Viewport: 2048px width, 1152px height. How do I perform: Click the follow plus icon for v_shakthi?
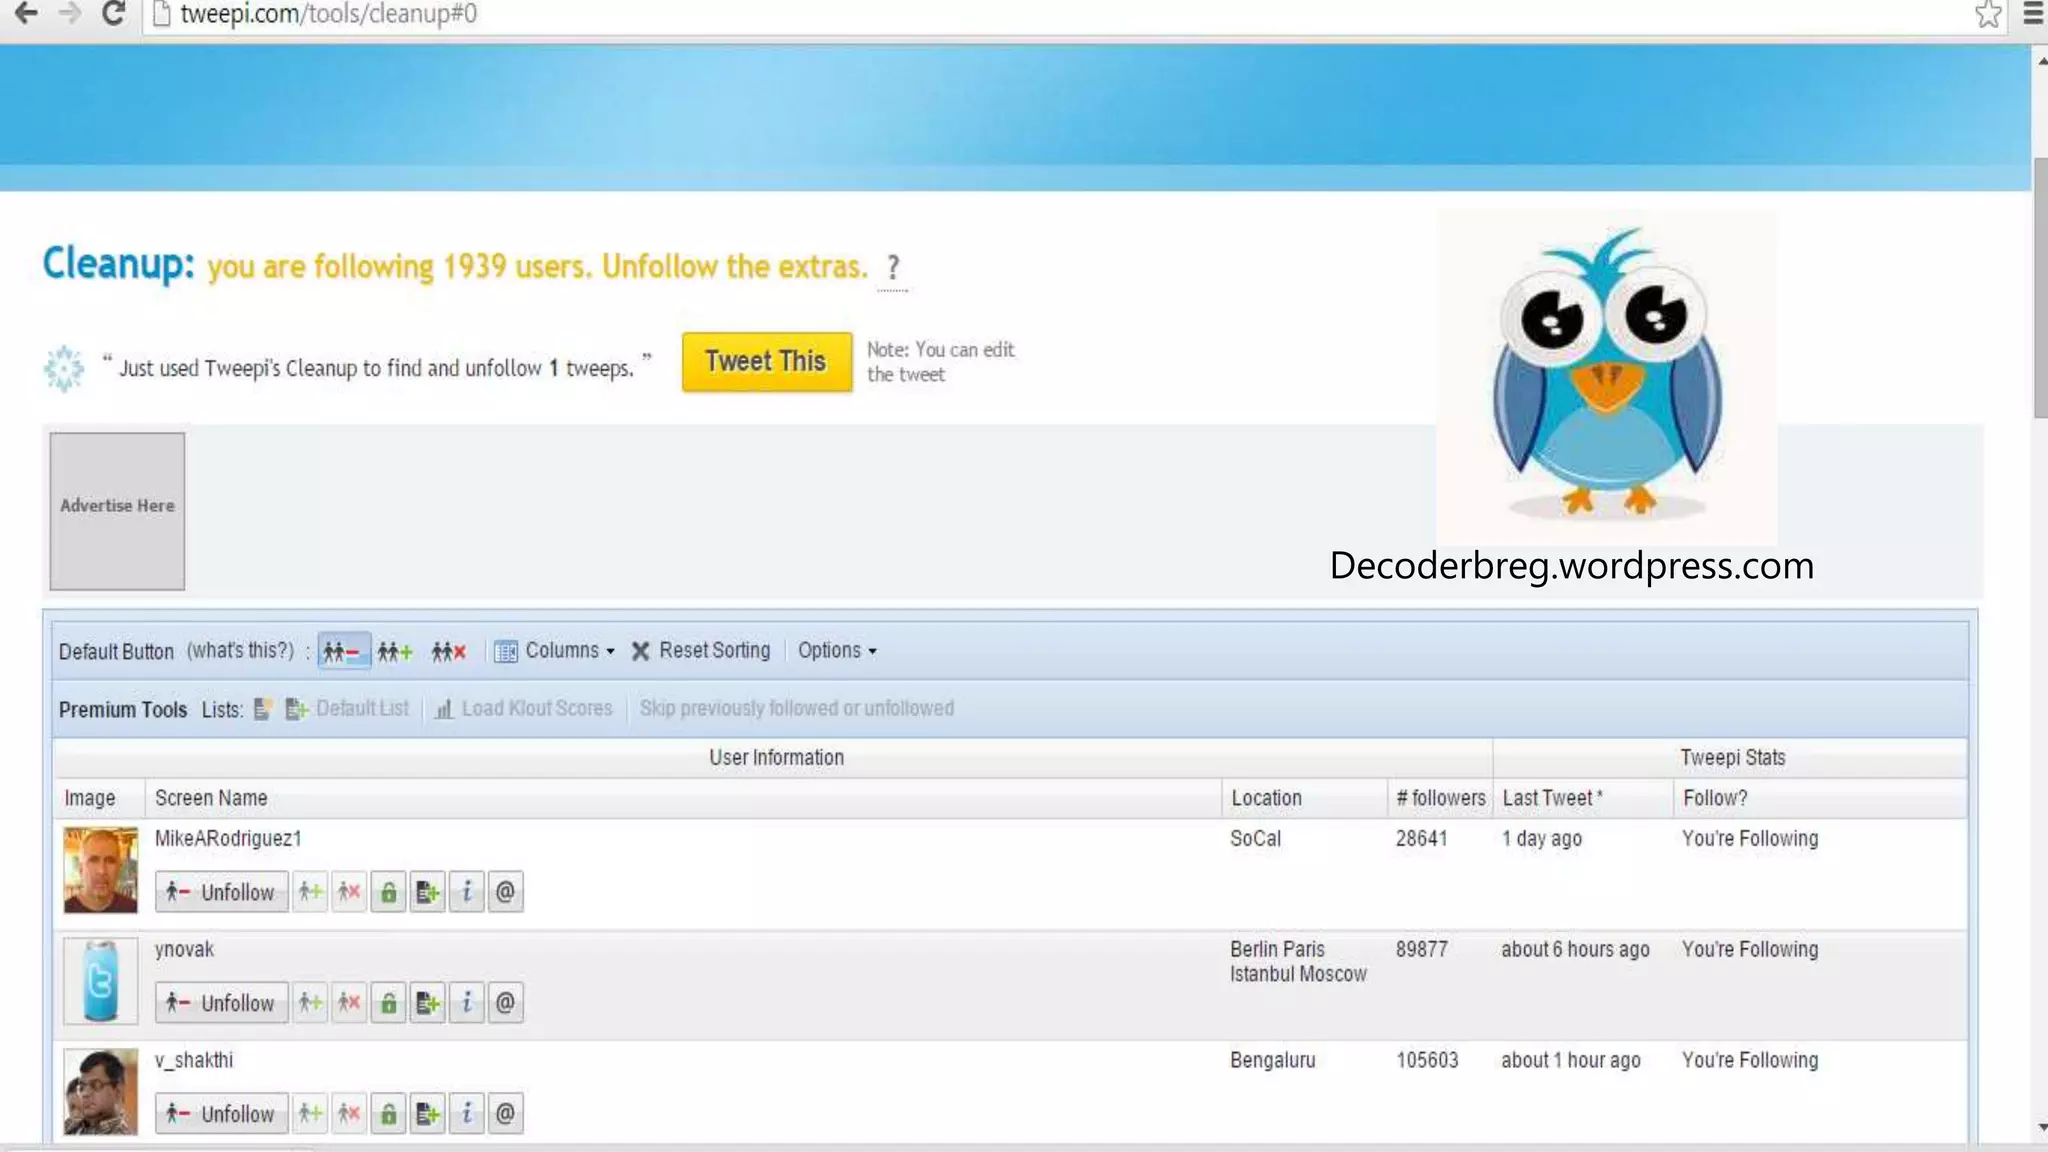tap(310, 1114)
